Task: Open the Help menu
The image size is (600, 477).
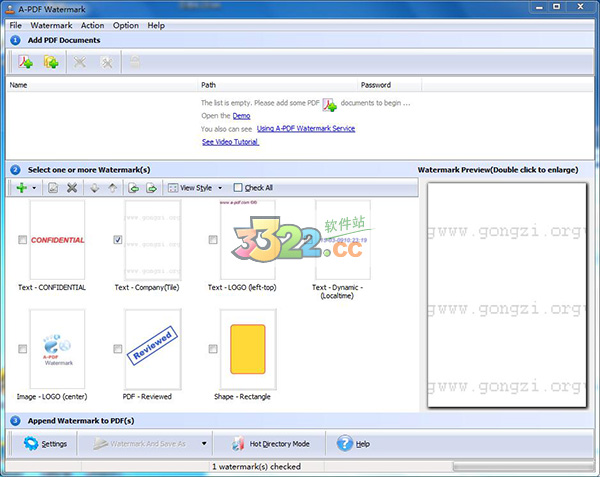Action: point(156,26)
